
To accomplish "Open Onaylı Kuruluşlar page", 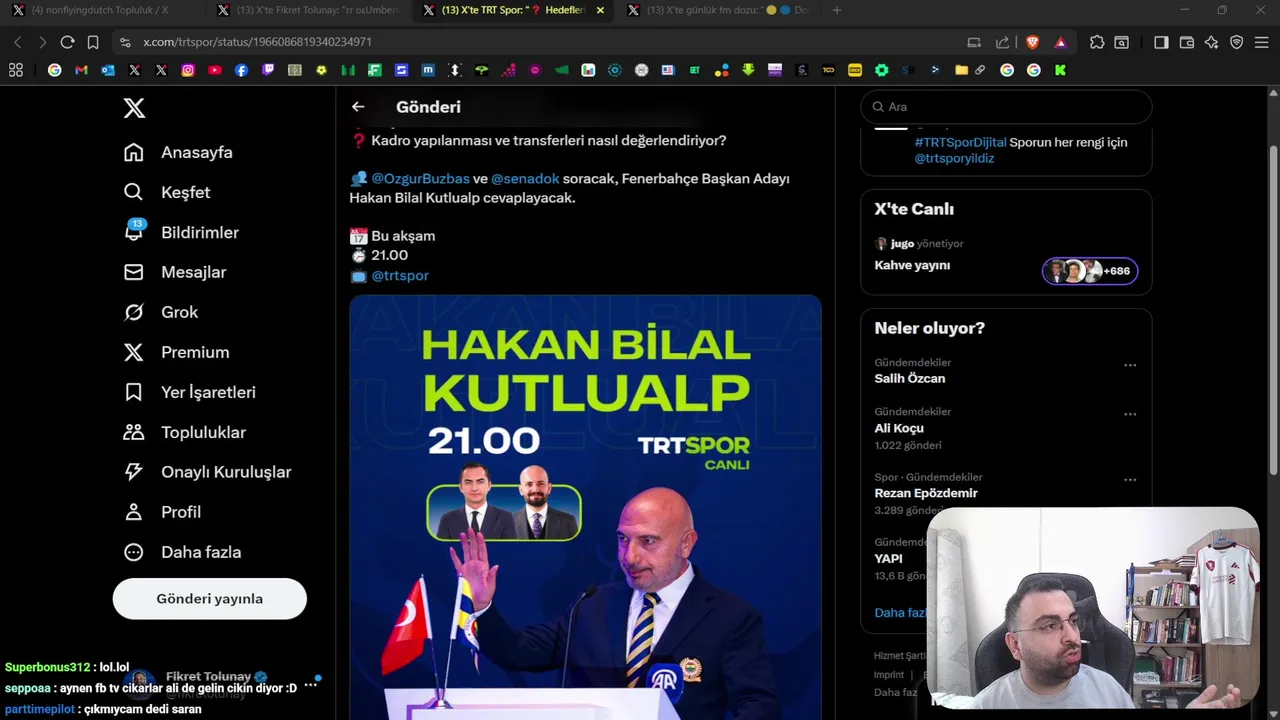I will coord(207,472).
